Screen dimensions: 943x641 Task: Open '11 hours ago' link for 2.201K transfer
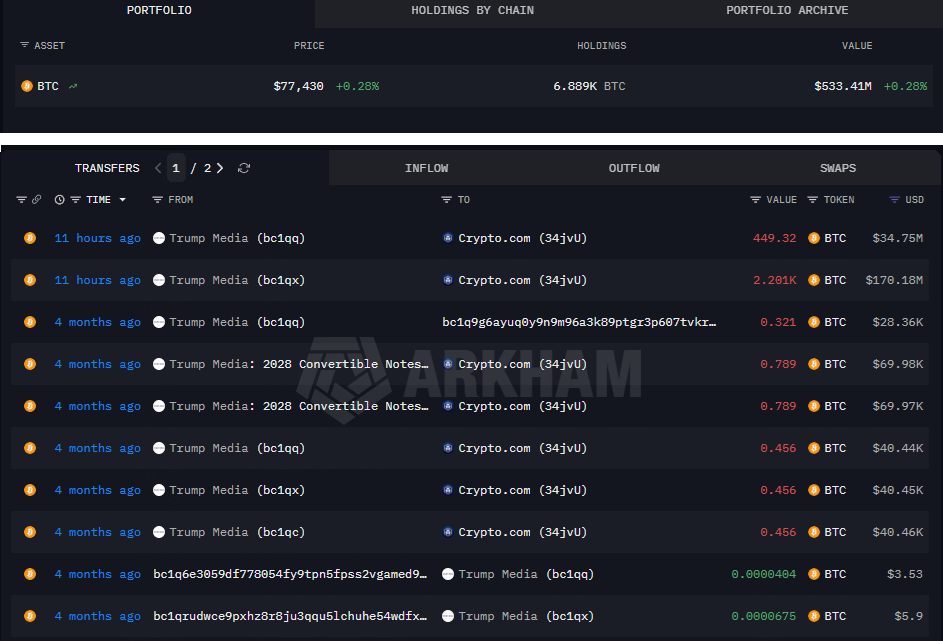(97, 280)
